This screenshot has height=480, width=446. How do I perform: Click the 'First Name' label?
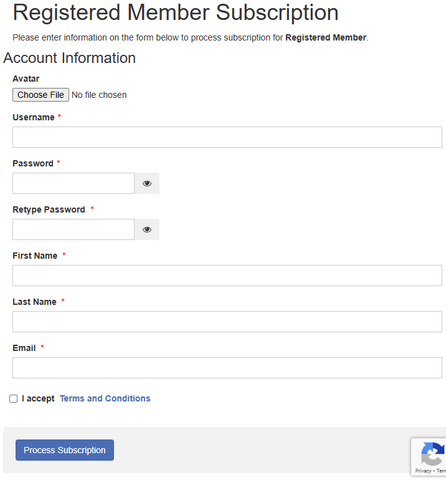(35, 256)
